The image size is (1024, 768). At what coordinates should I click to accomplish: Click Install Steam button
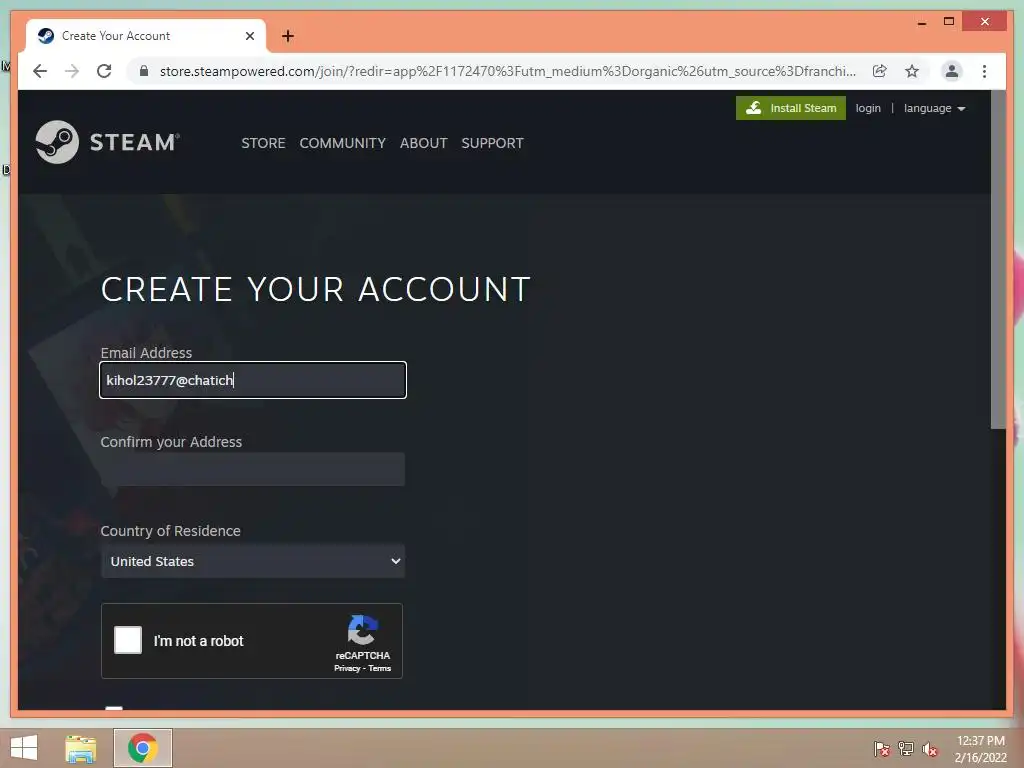point(791,108)
